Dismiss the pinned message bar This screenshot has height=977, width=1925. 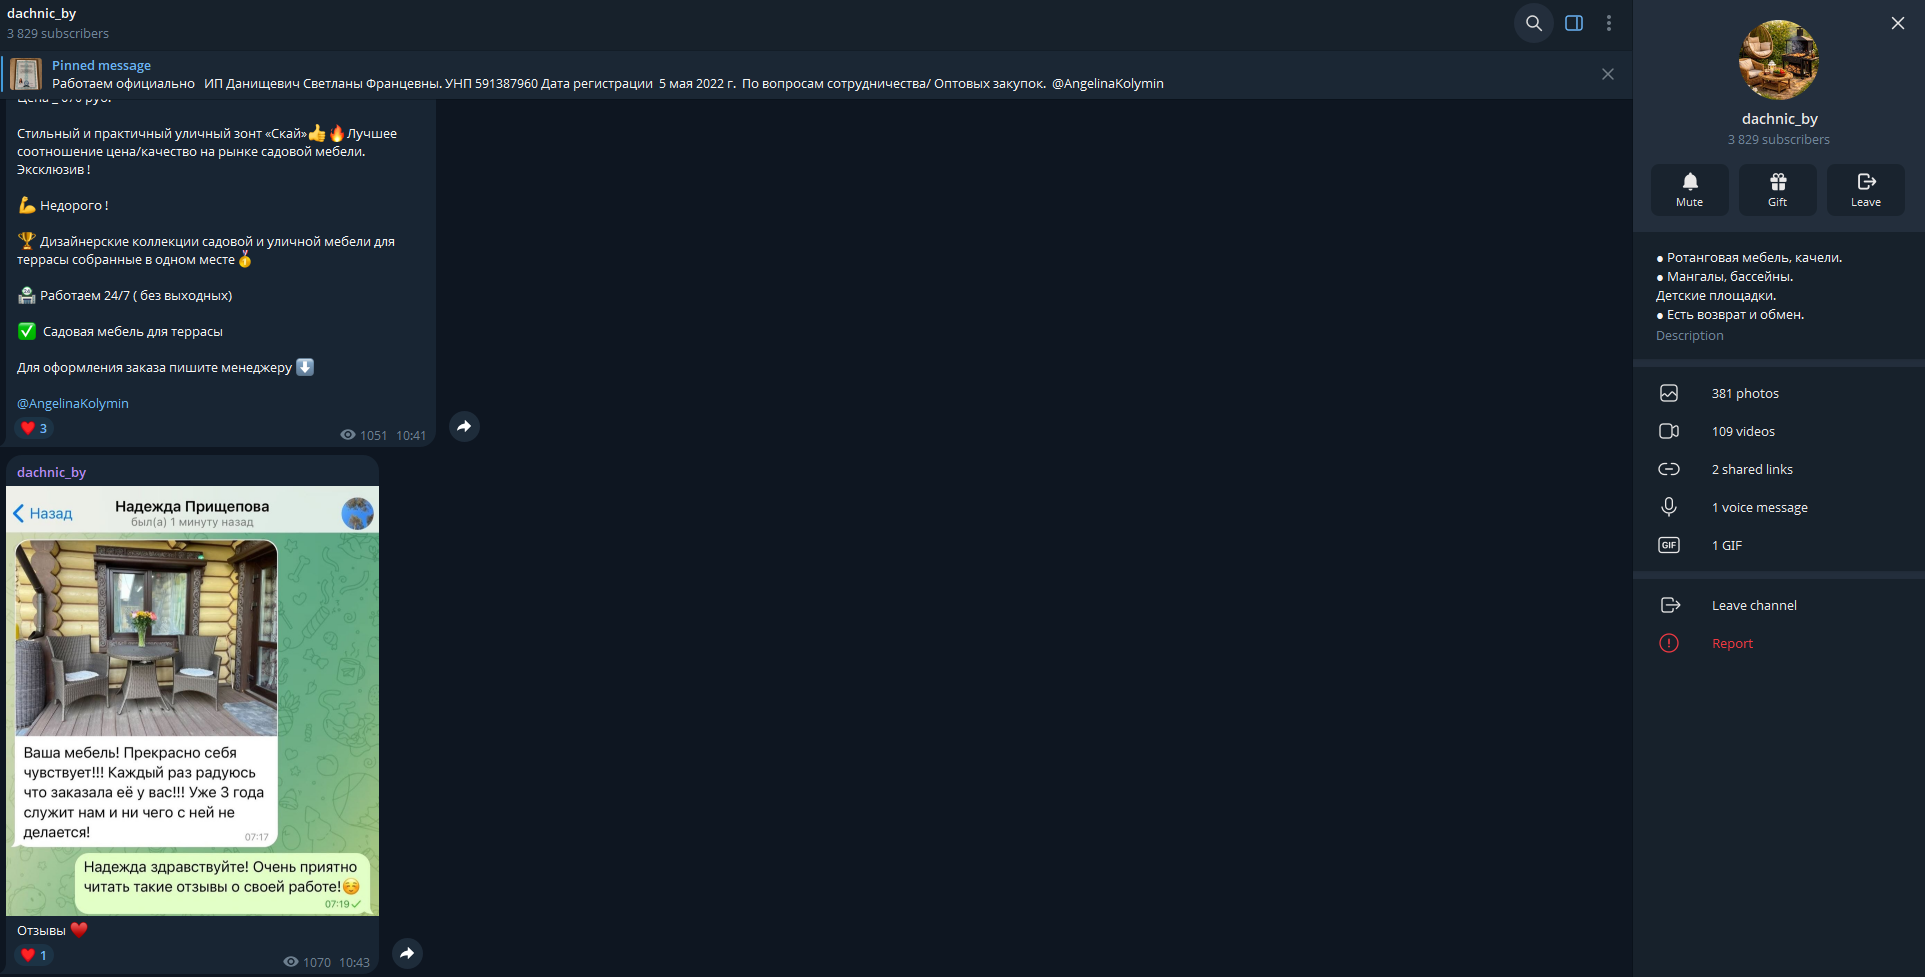(1608, 74)
